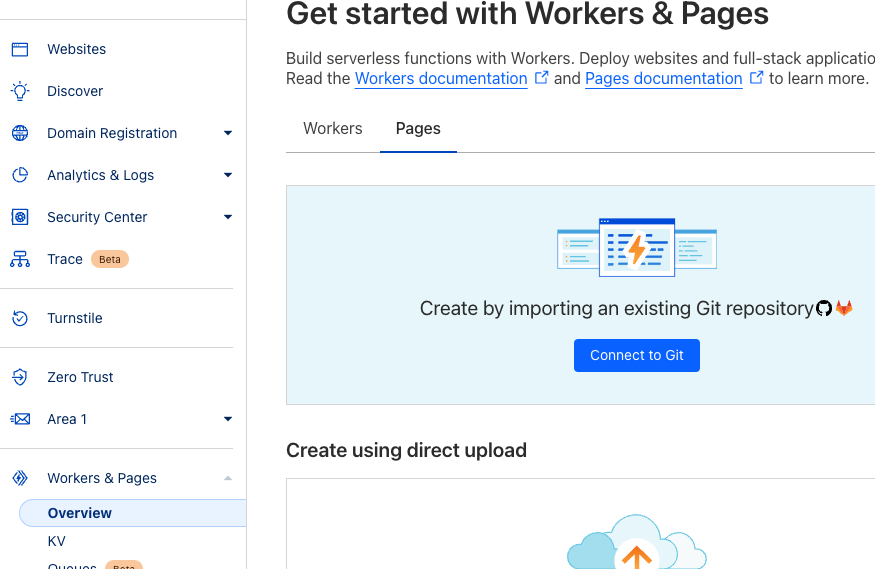The height and width of the screenshot is (569, 875).
Task: Open the Pages documentation link
Action: tap(664, 79)
